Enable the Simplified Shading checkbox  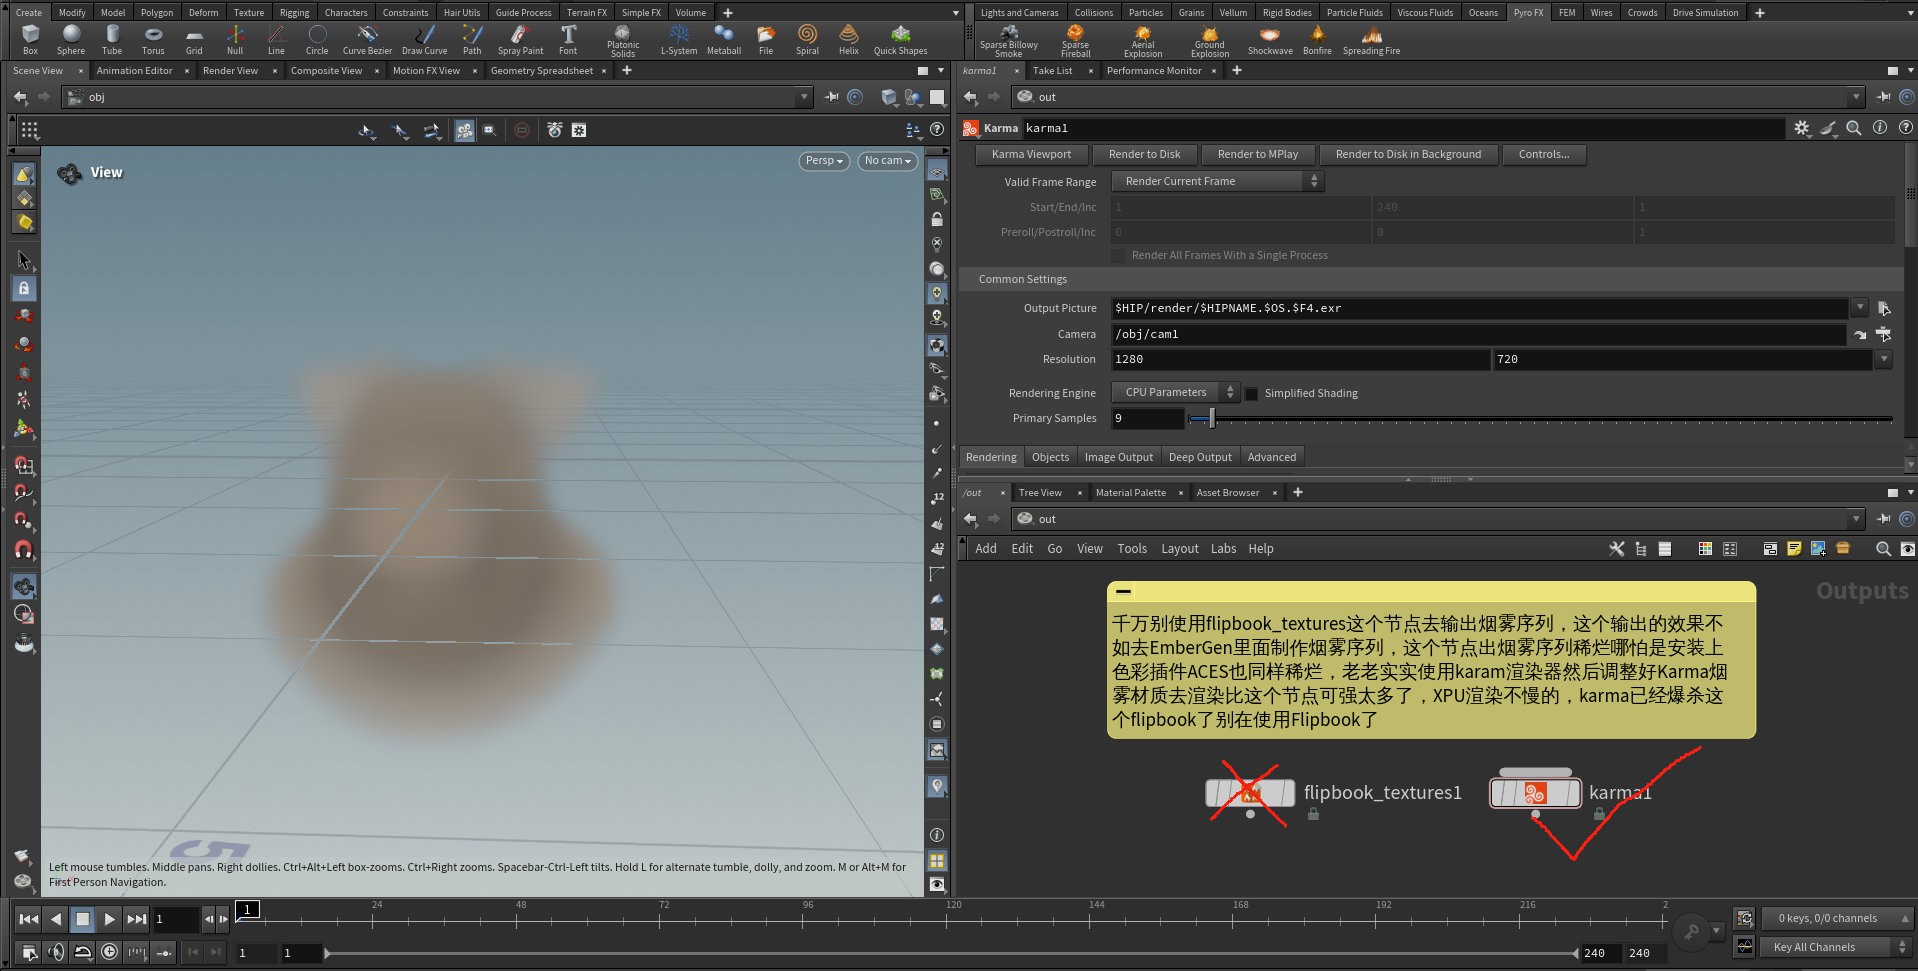(1252, 394)
